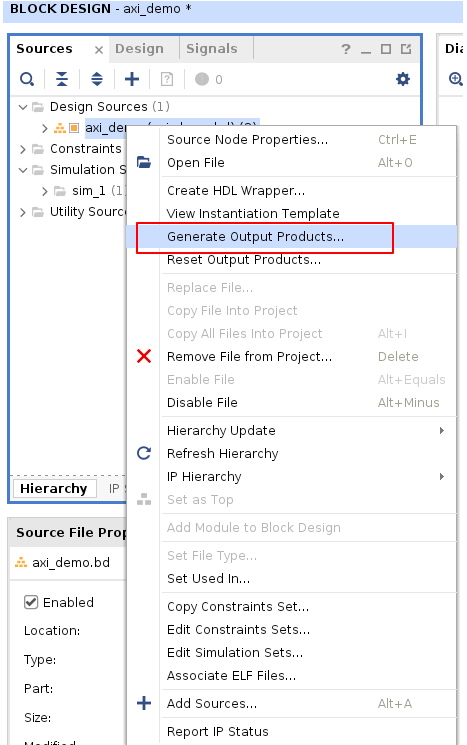This screenshot has height=745, width=467.
Task: Choose Add Sources menu entry
Action: pyautogui.click(x=291, y=703)
